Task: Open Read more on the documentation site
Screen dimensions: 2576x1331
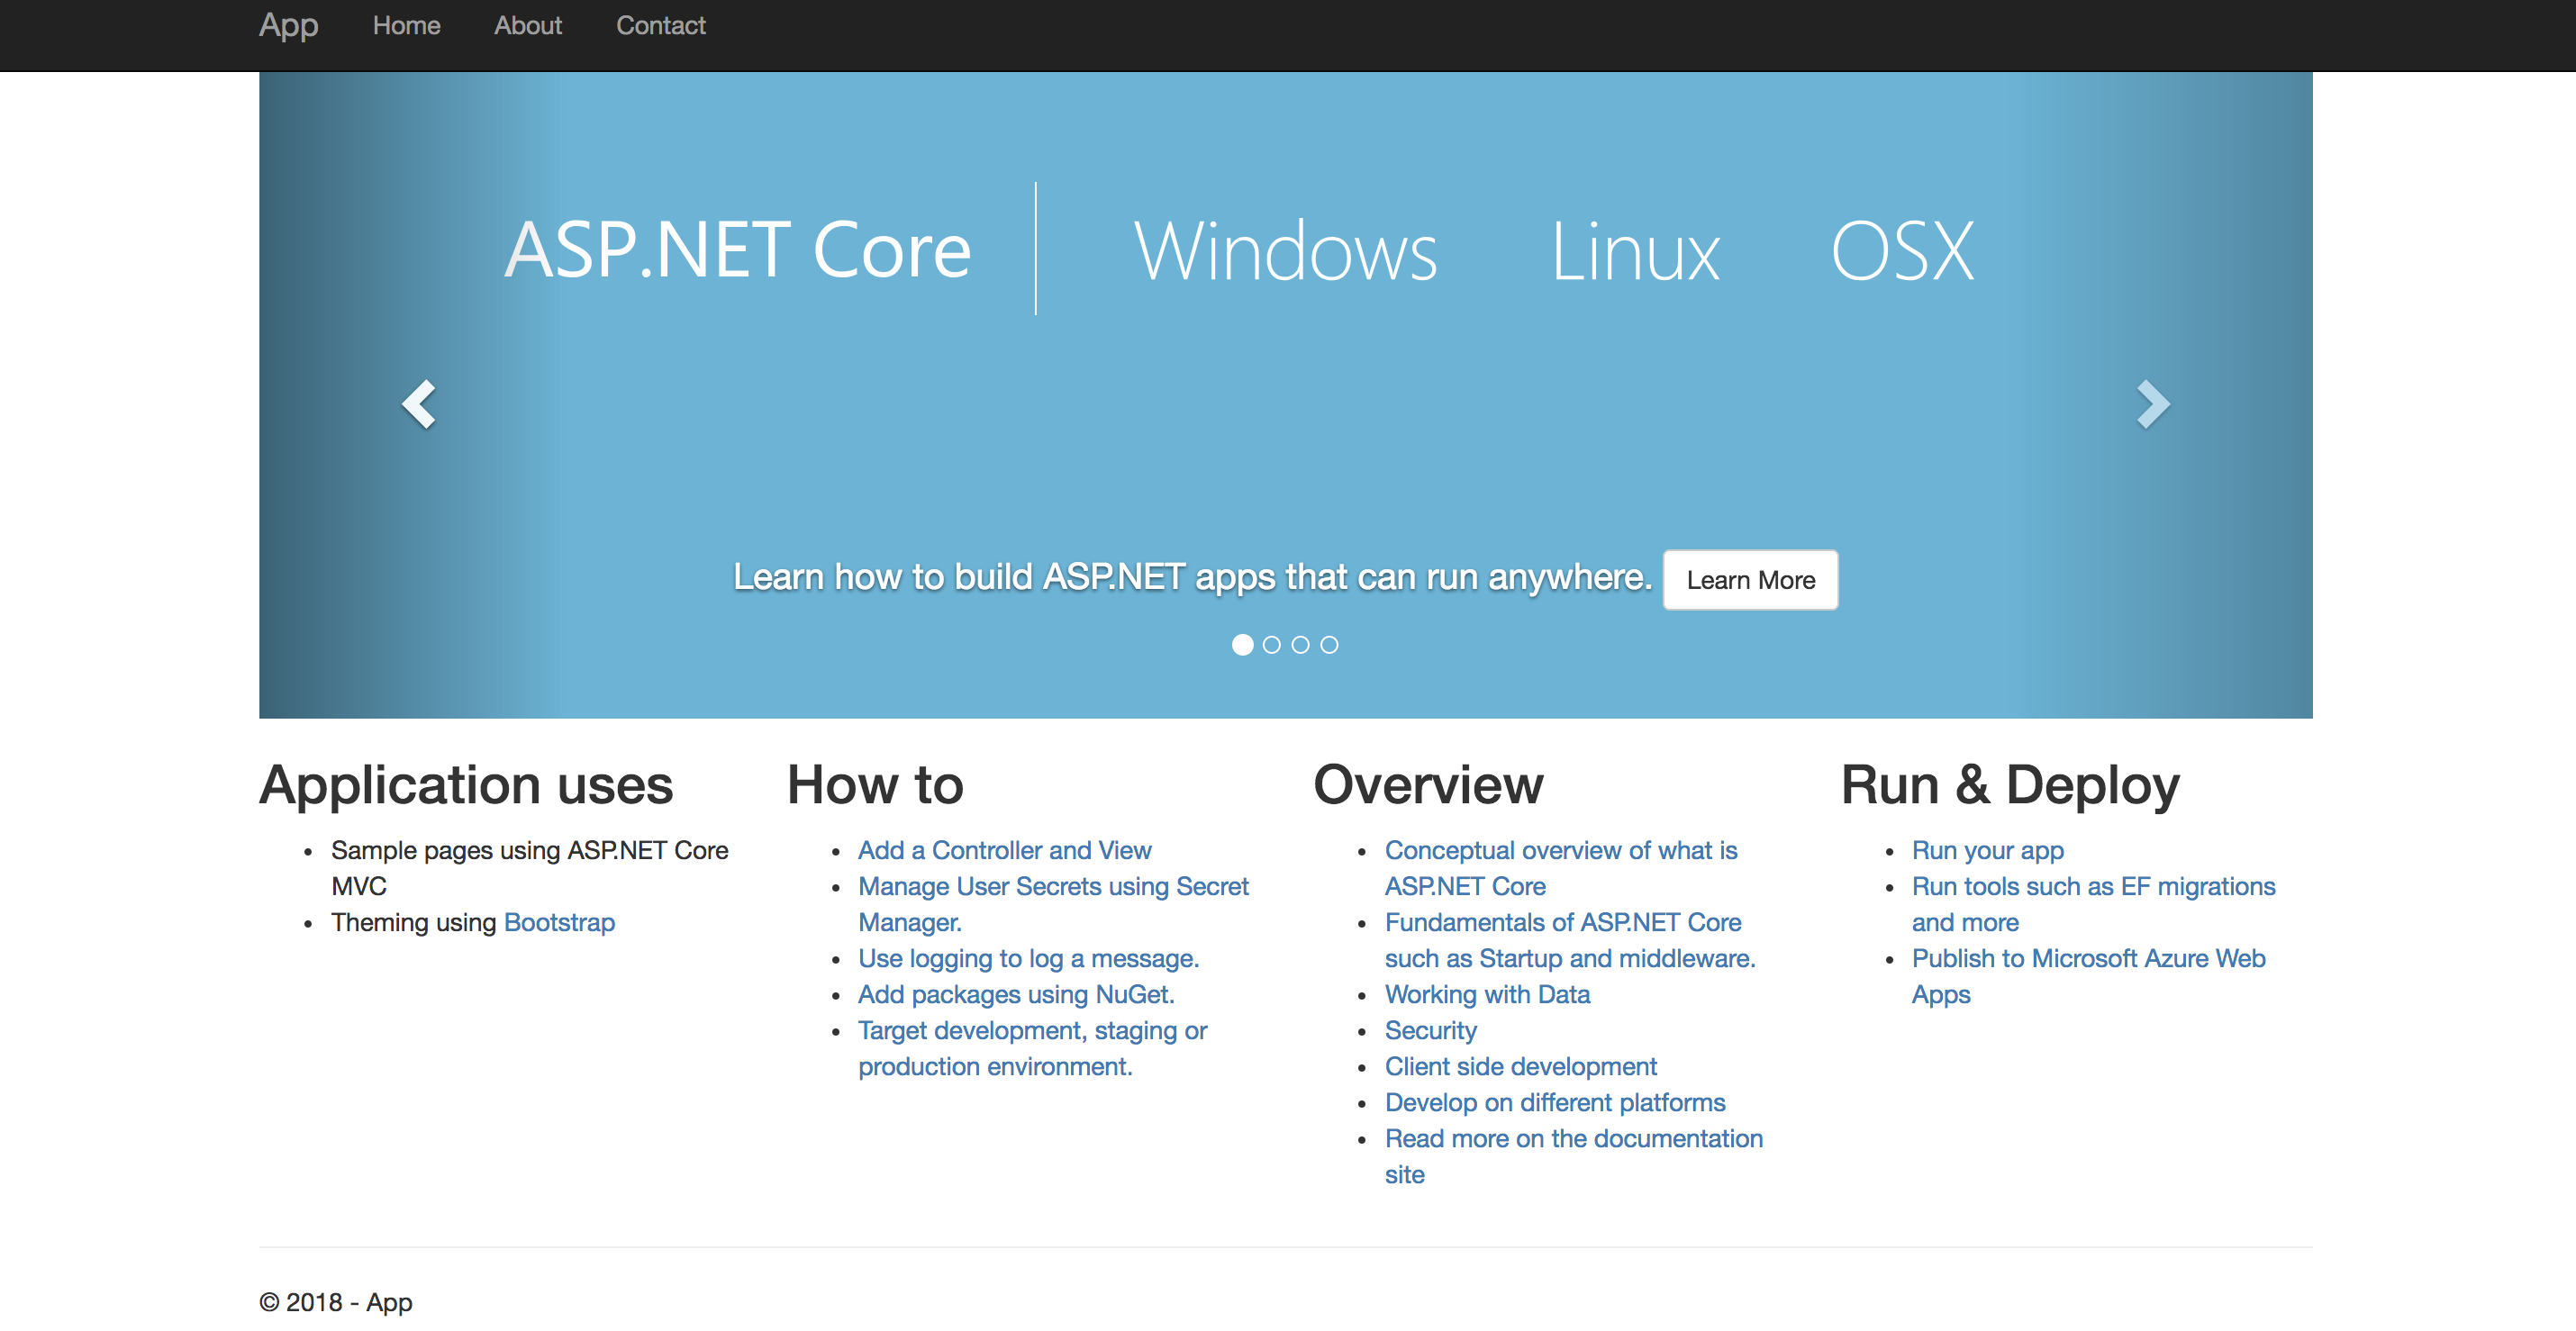Action: 1573,1156
